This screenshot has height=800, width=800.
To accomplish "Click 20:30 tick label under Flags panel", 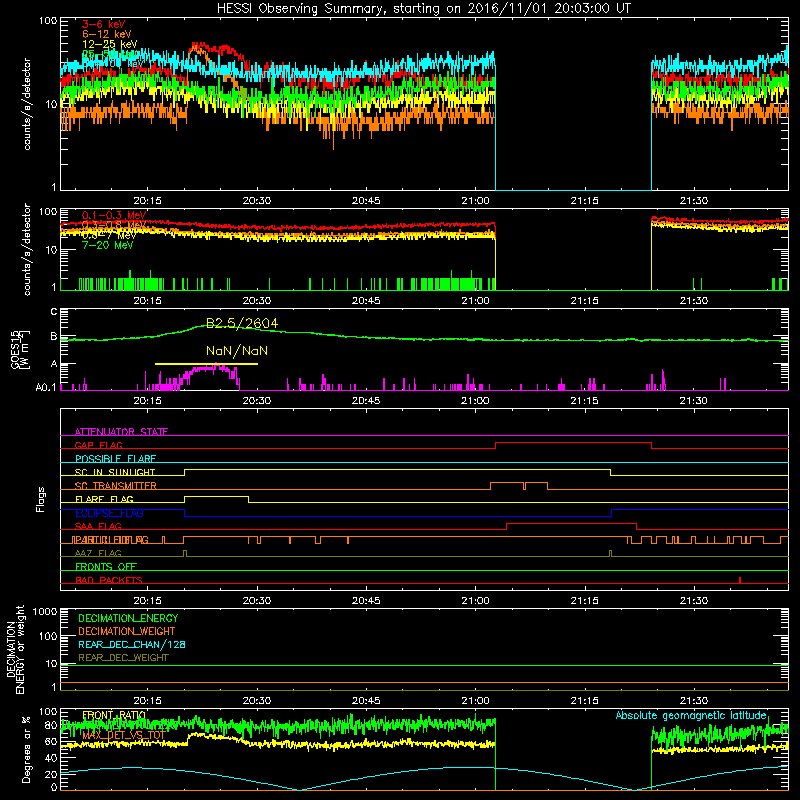I will point(257,601).
